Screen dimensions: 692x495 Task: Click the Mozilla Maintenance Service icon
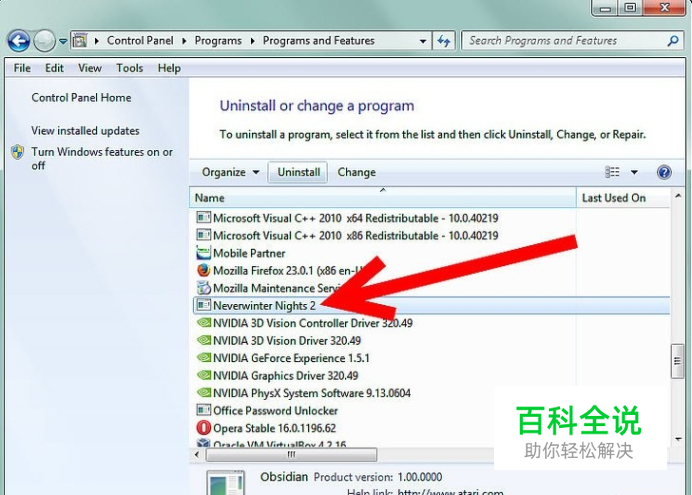coord(203,288)
